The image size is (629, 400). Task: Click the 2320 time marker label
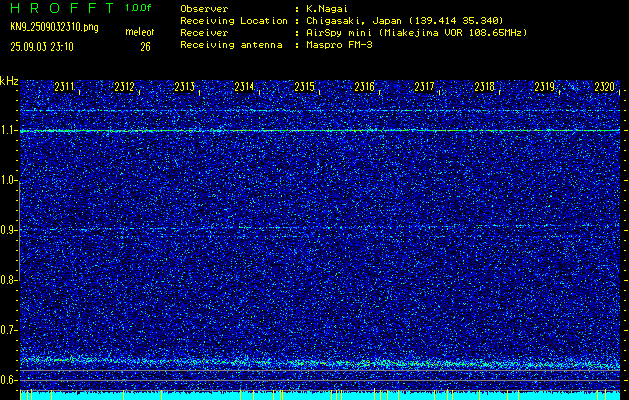(x=605, y=87)
